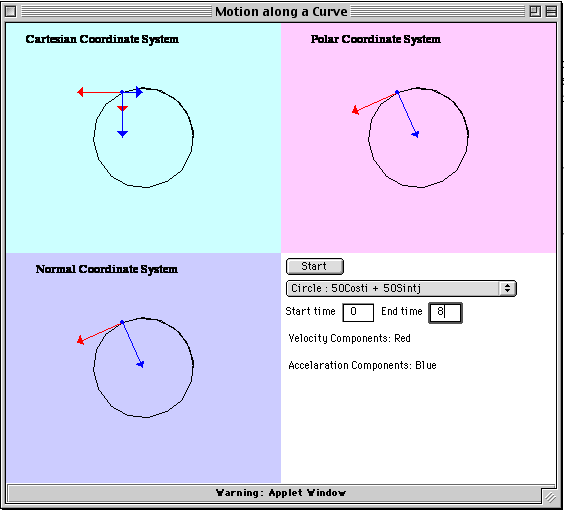The image size is (564, 512).
Task: Click the red velocity arrowhead in Polar panel
Action: tap(356, 110)
